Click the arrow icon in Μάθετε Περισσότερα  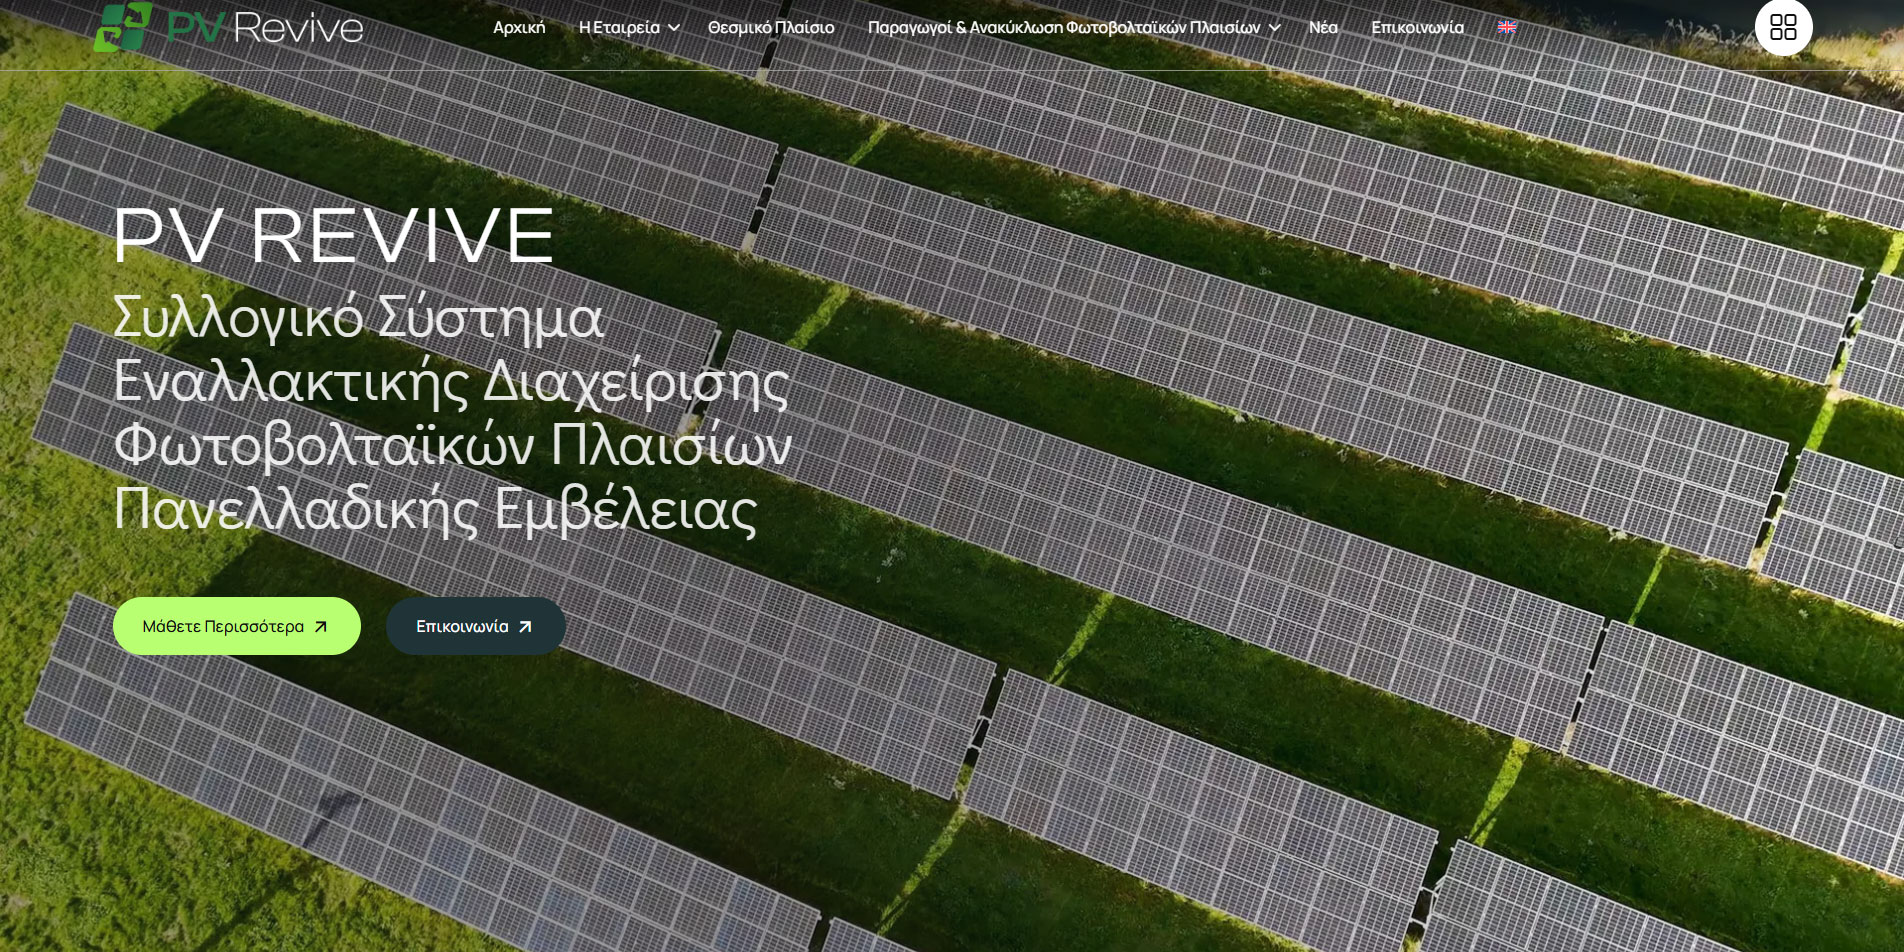click(x=321, y=627)
